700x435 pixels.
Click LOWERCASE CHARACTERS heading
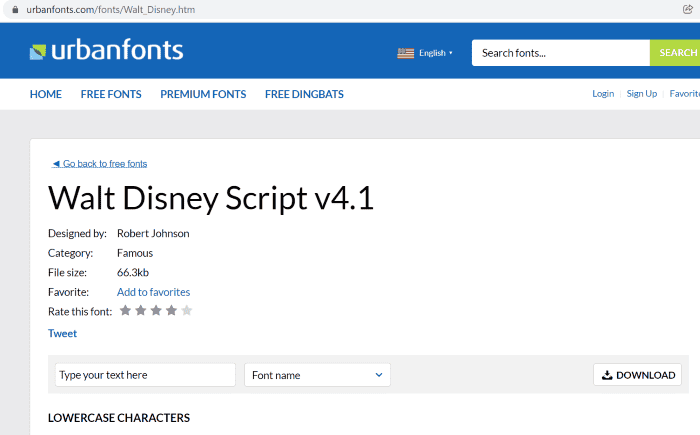click(119, 418)
